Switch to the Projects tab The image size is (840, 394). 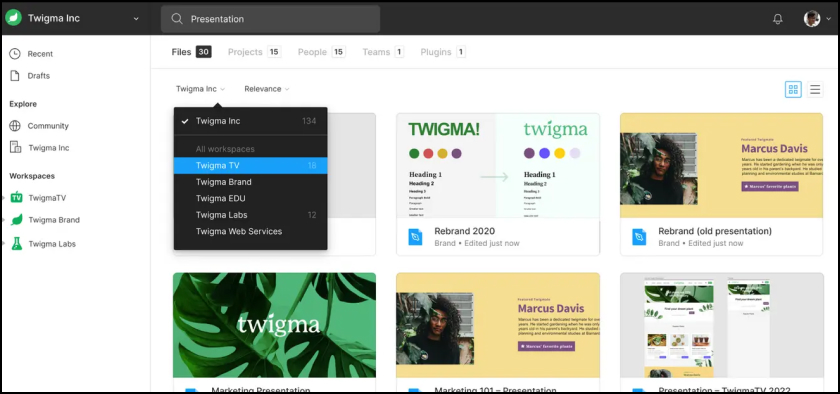point(254,52)
